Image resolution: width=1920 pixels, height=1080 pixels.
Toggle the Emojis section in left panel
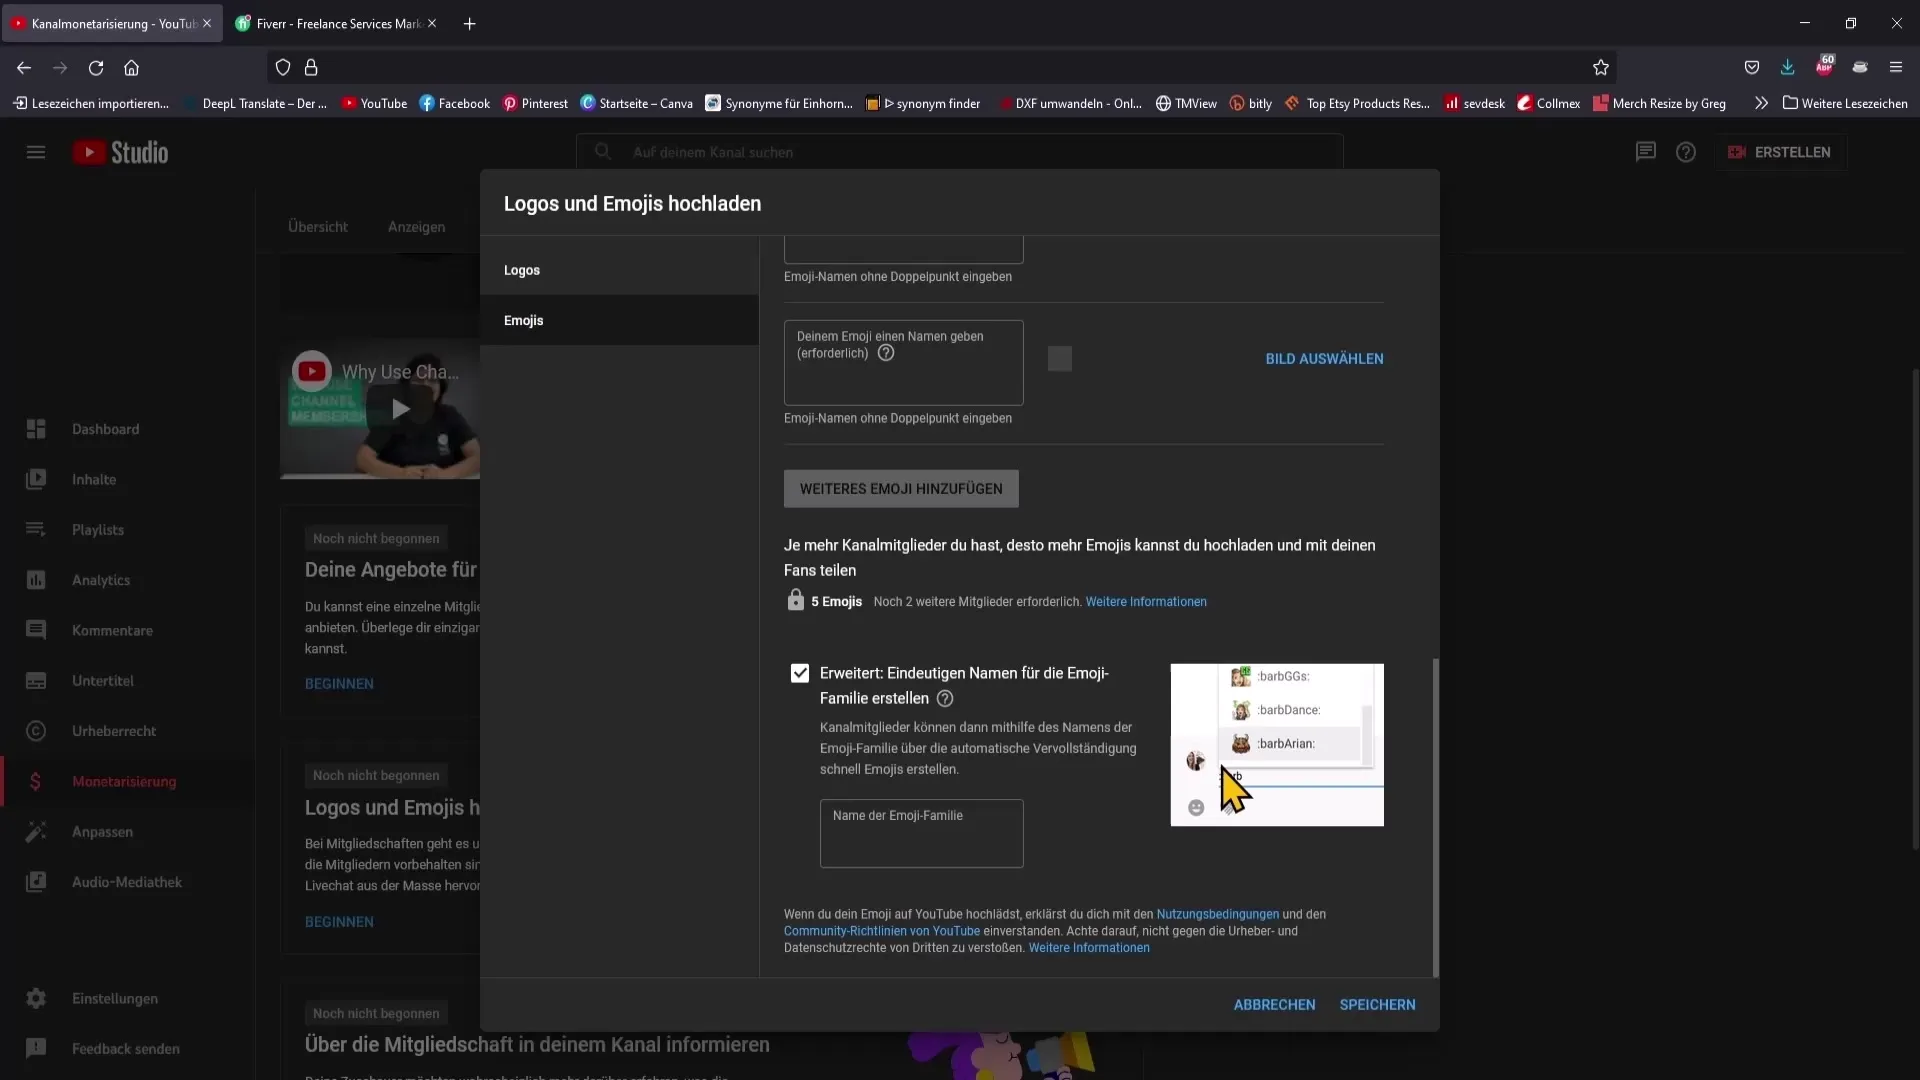pyautogui.click(x=525, y=319)
